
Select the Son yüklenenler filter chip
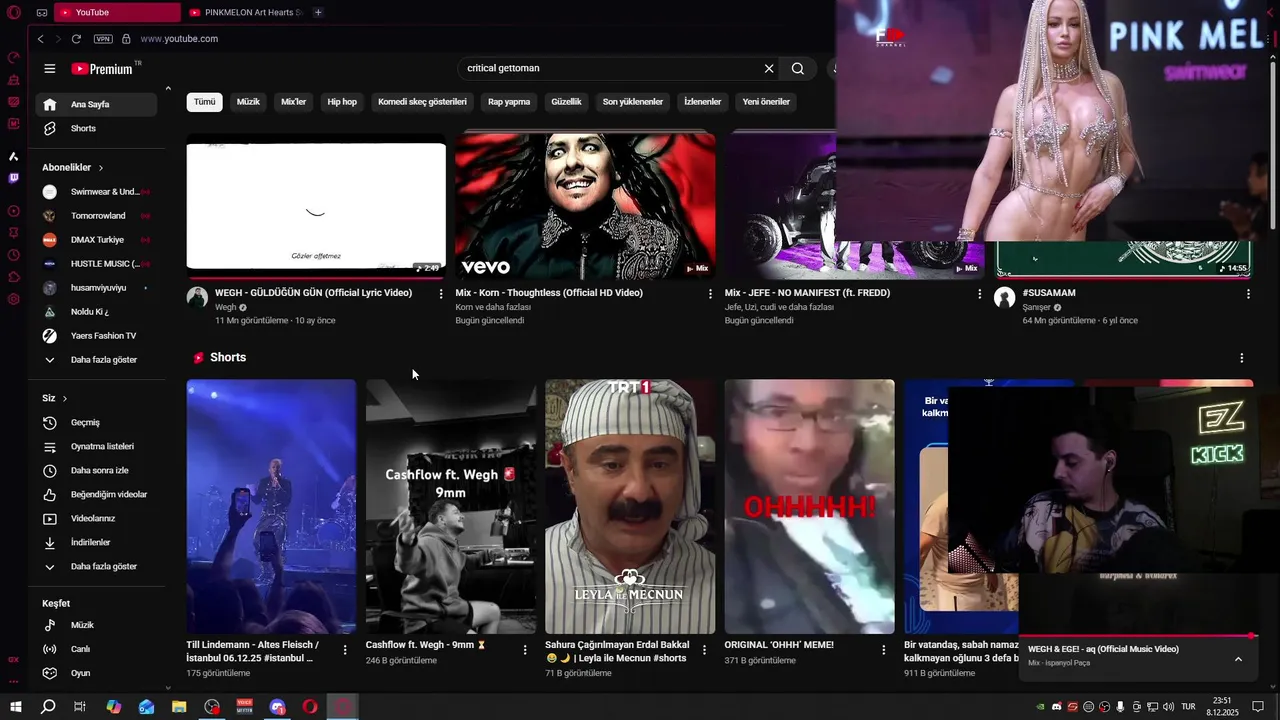[633, 102]
